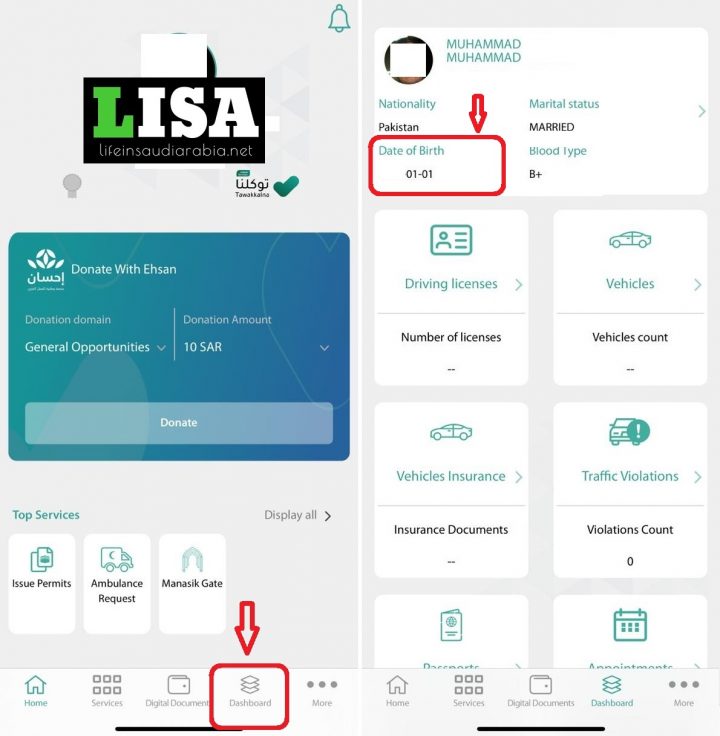Viewport: 720px width, 736px height.
Task: Tap the Appointments calendar icon
Action: (630, 625)
